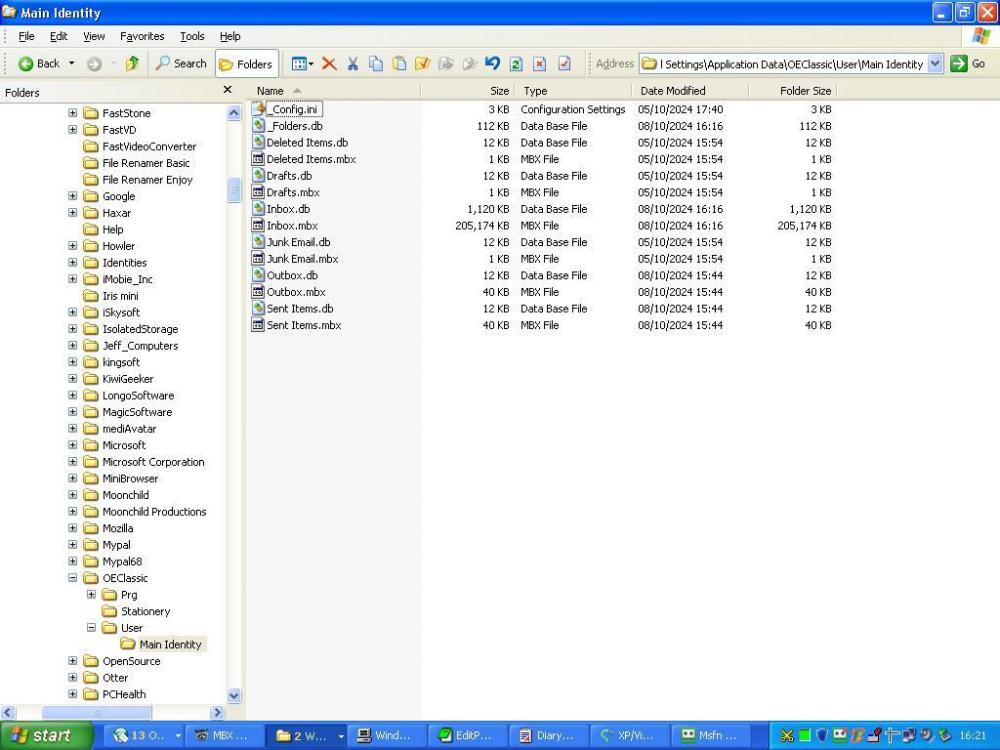Click the Undo toolbar icon

pyautogui.click(x=491, y=63)
